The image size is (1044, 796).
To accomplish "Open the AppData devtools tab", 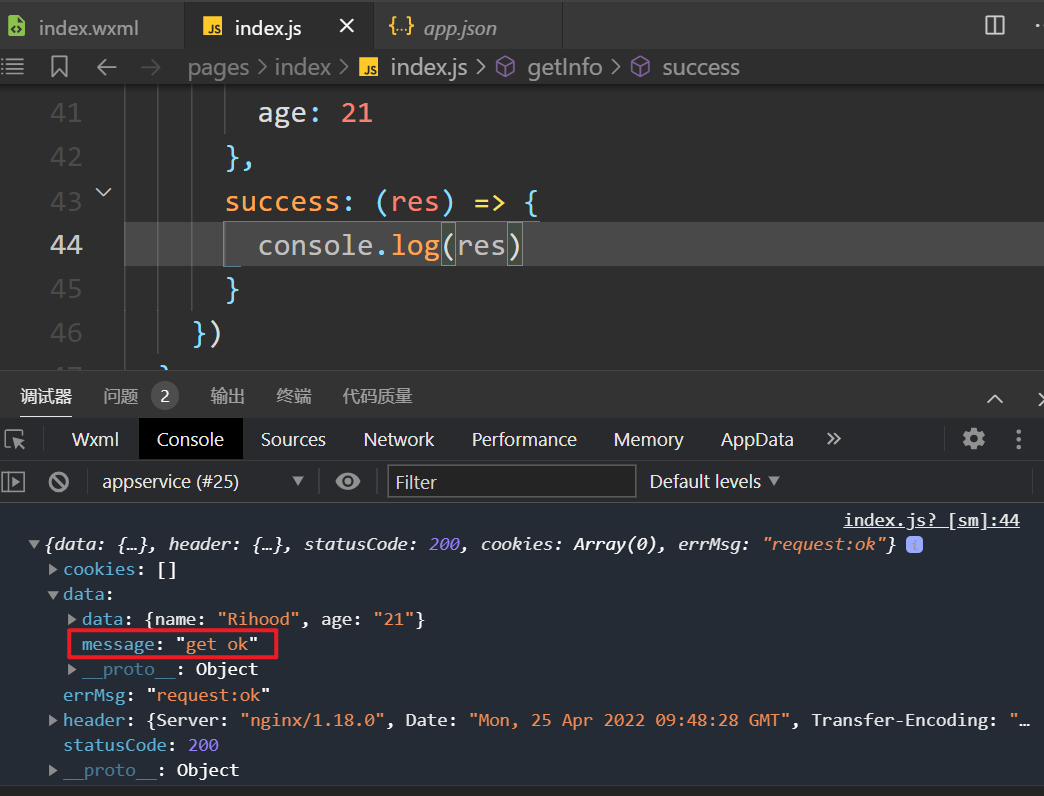I will point(757,440).
